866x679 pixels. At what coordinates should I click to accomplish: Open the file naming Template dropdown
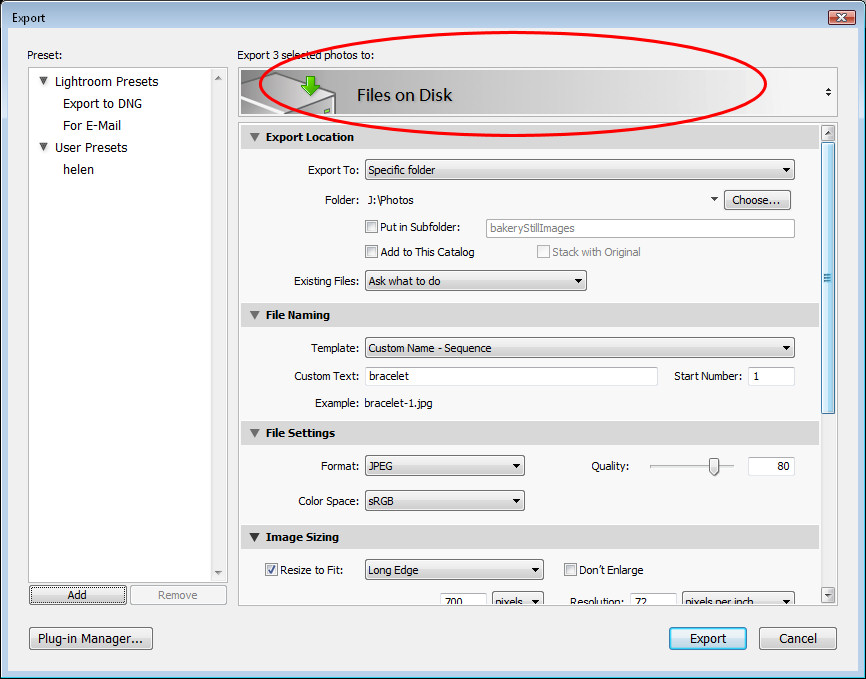[x=579, y=348]
